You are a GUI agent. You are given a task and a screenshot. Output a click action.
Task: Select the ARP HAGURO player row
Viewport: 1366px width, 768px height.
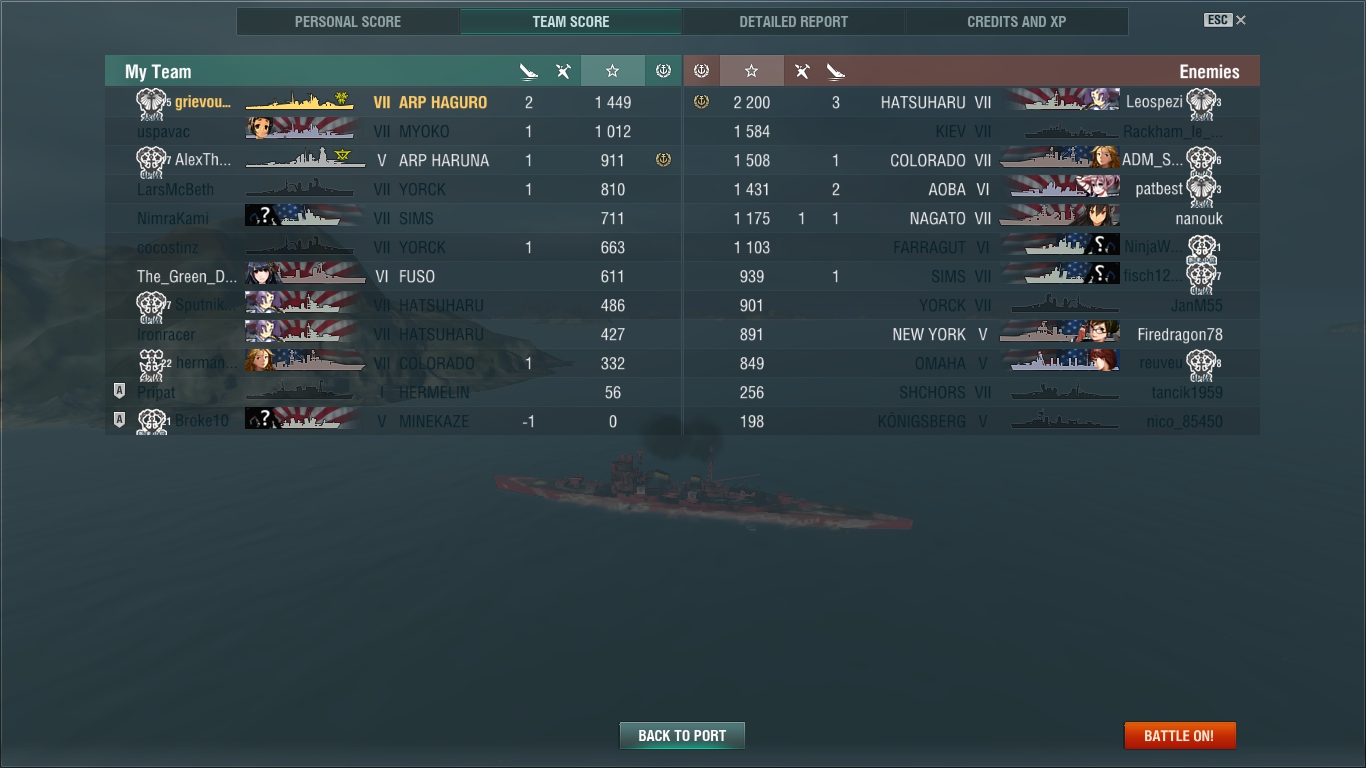click(x=393, y=102)
